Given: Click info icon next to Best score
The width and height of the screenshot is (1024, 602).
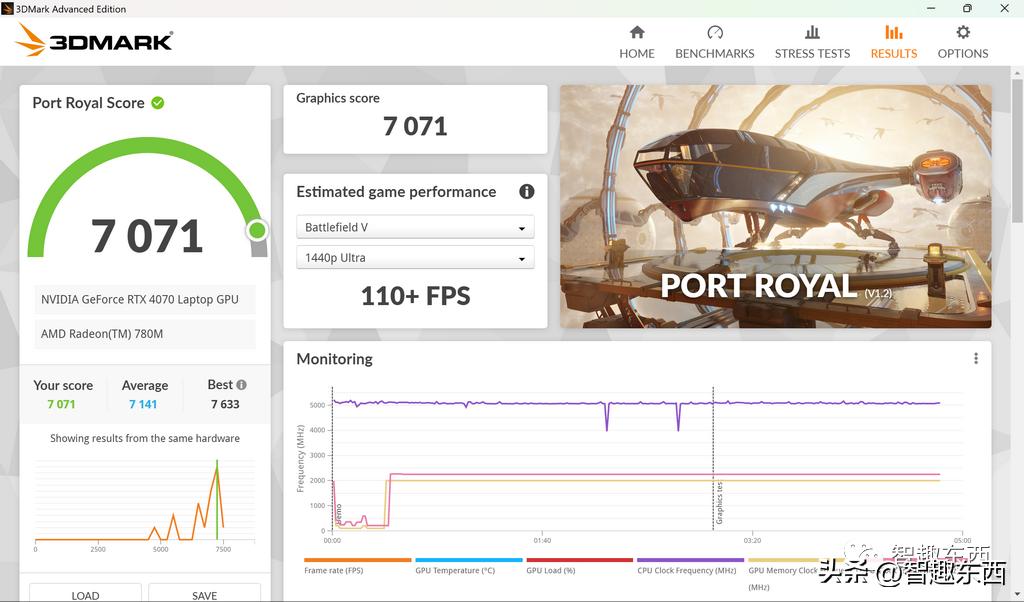Looking at the screenshot, I should coord(241,385).
